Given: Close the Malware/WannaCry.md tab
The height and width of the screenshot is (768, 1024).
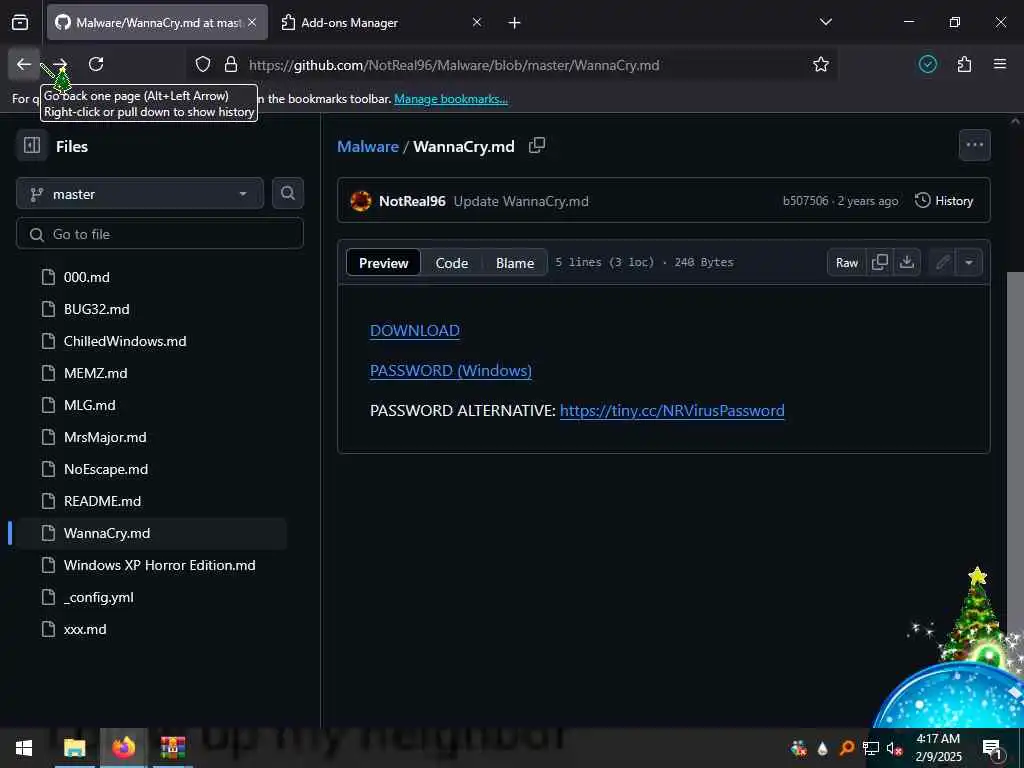Looking at the screenshot, I should pyautogui.click(x=252, y=22).
